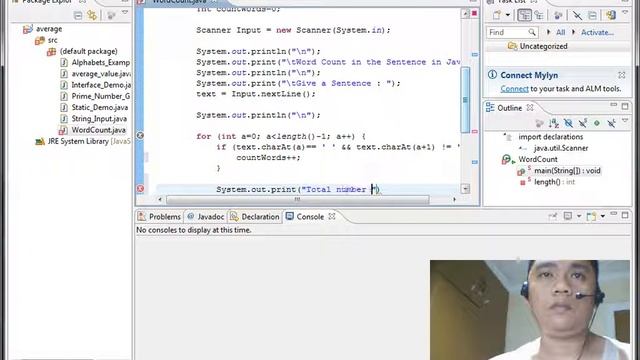Switch to the Problems tab

click(x=160, y=217)
